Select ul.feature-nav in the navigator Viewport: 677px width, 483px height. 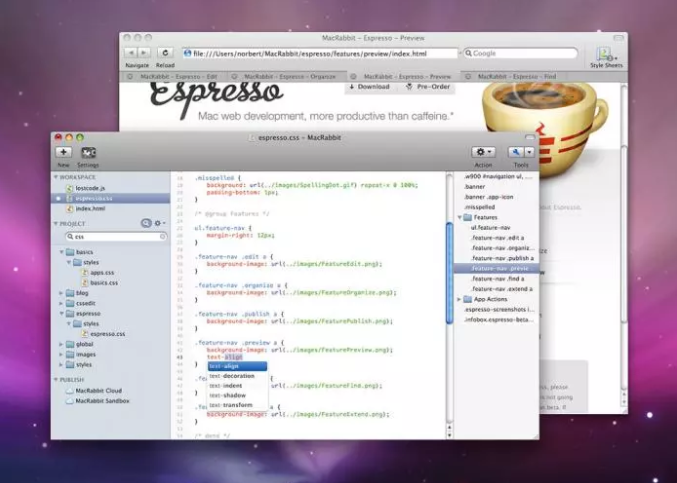pos(490,227)
